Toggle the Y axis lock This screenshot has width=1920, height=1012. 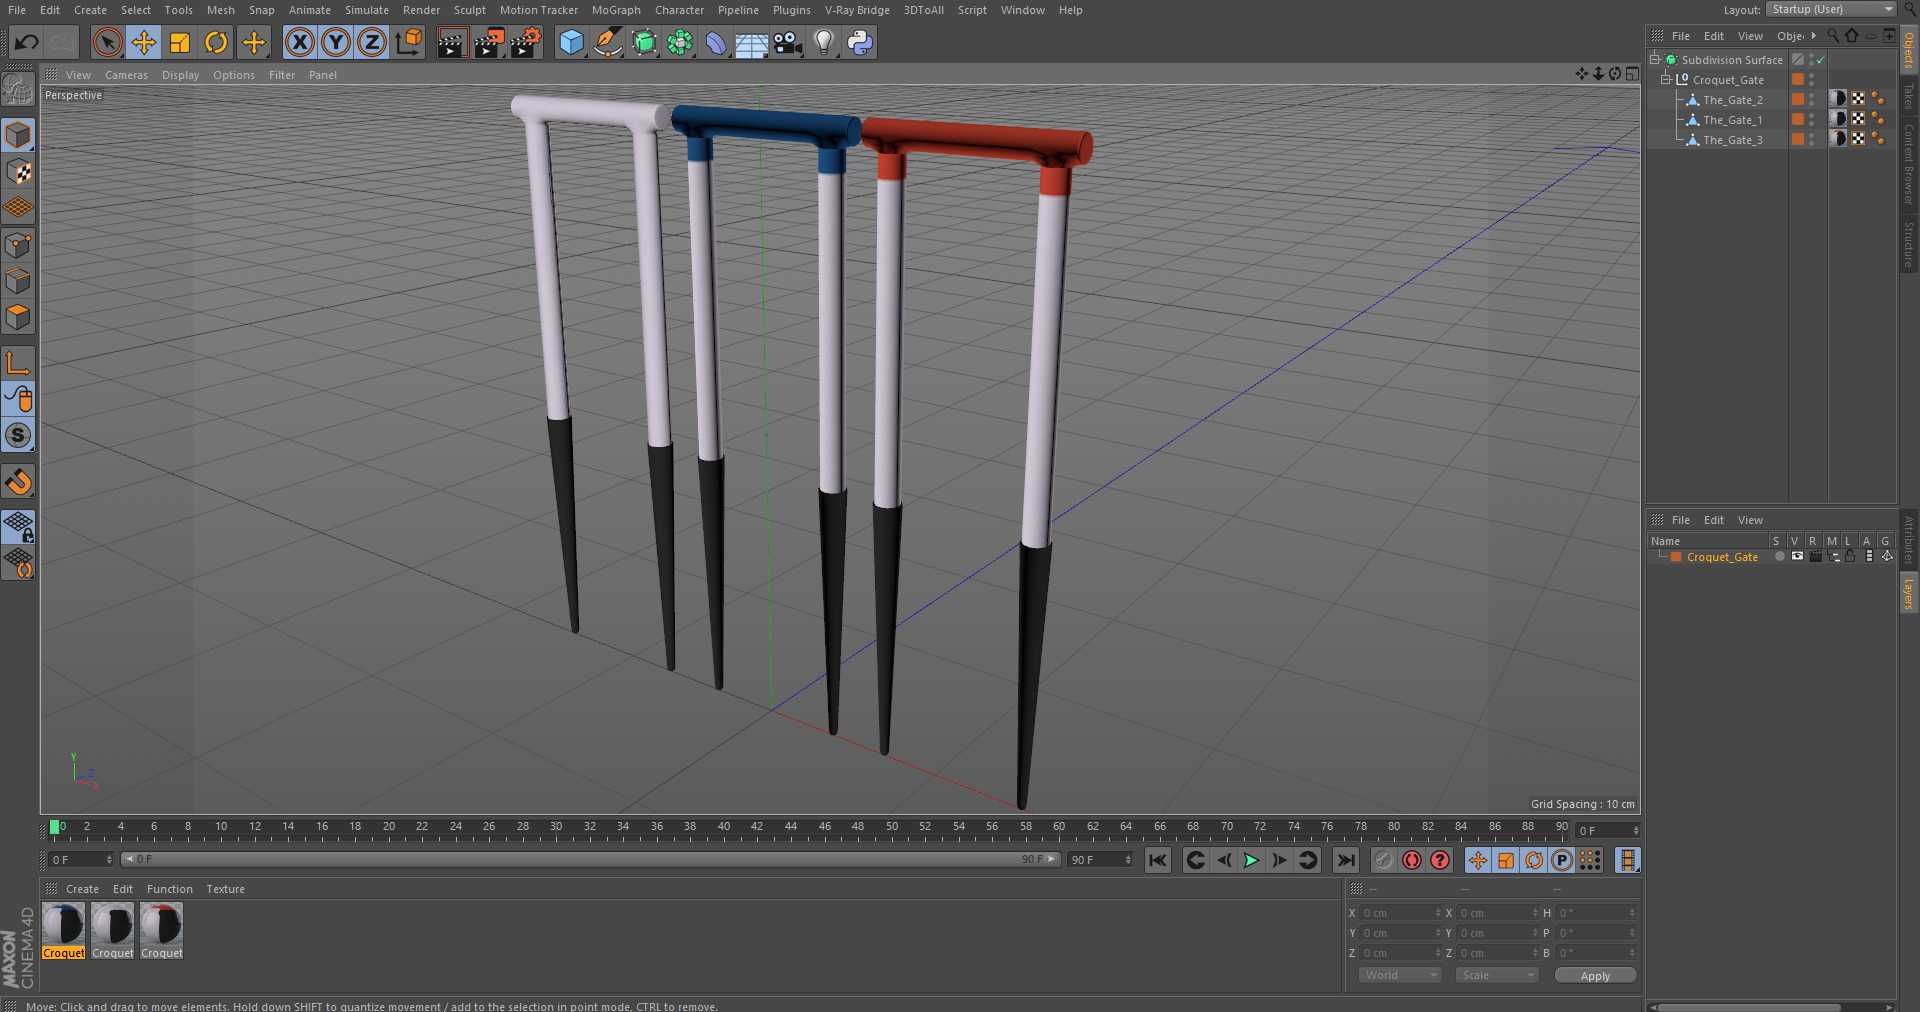coord(336,42)
